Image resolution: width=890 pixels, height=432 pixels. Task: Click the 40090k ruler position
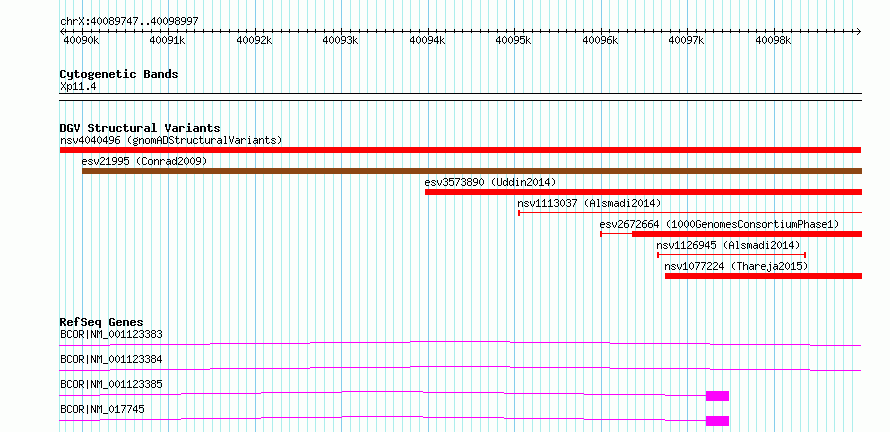81,41
